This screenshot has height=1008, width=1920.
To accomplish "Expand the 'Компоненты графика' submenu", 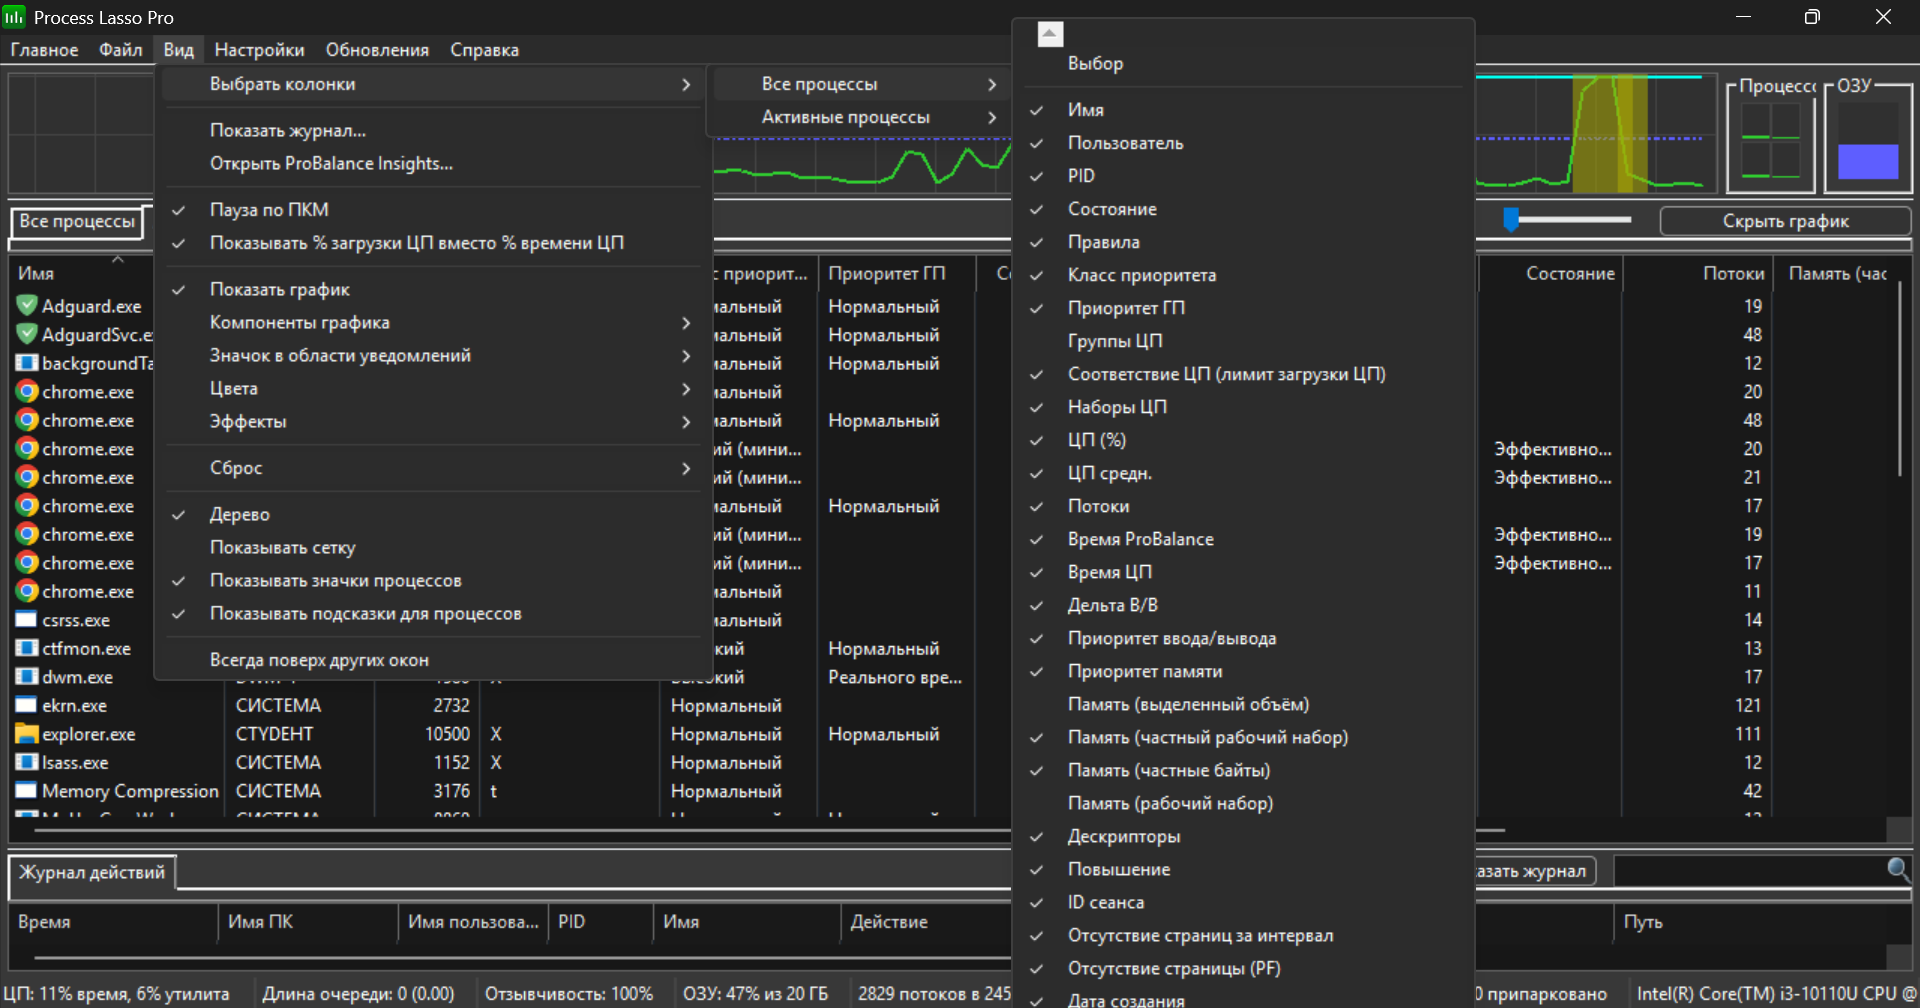I will click(300, 322).
